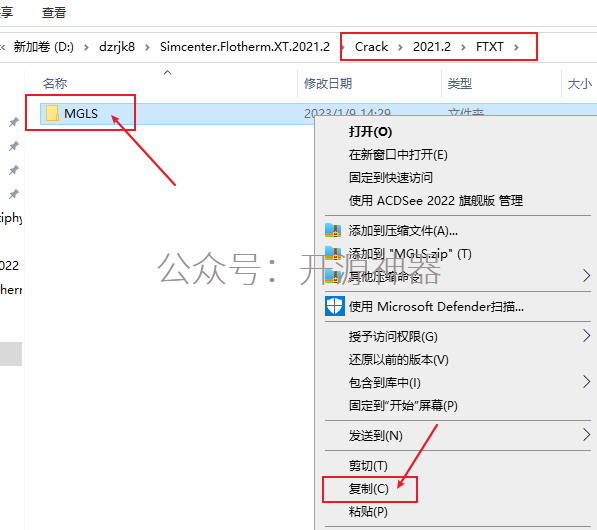Expand arrow beside 其他压缩命令
The image size is (597, 530).
click(587, 276)
